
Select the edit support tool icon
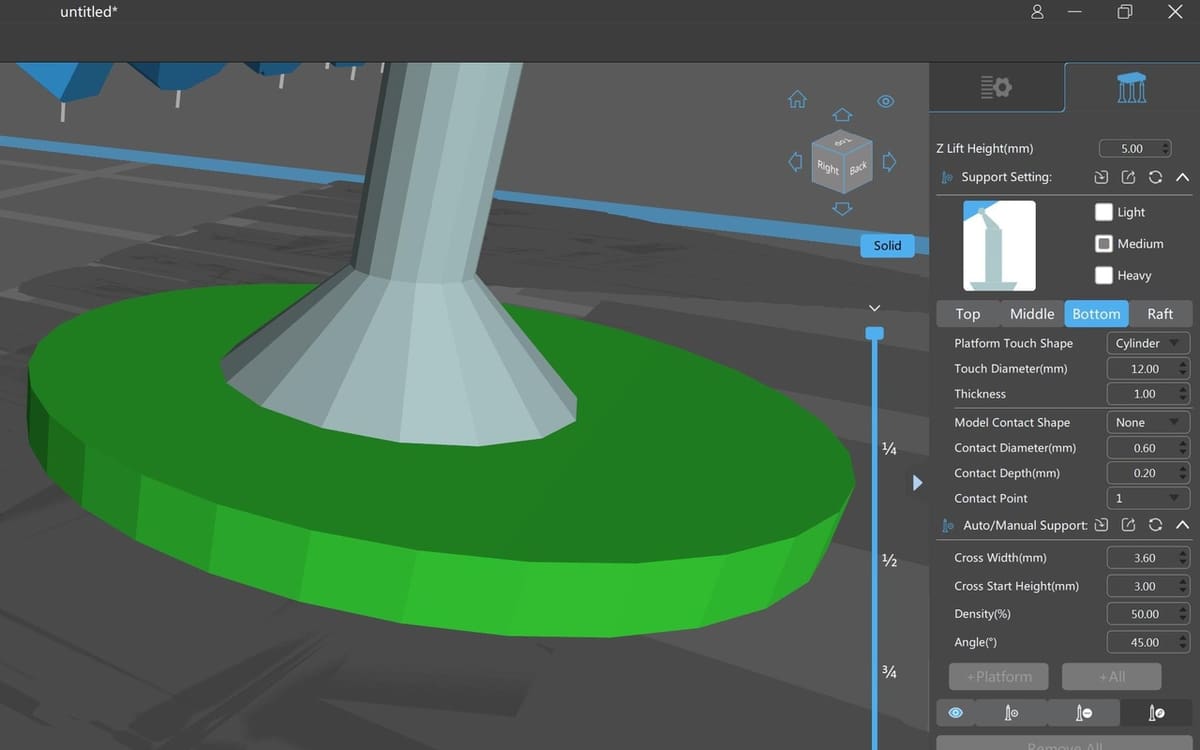pyautogui.click(x=1156, y=712)
